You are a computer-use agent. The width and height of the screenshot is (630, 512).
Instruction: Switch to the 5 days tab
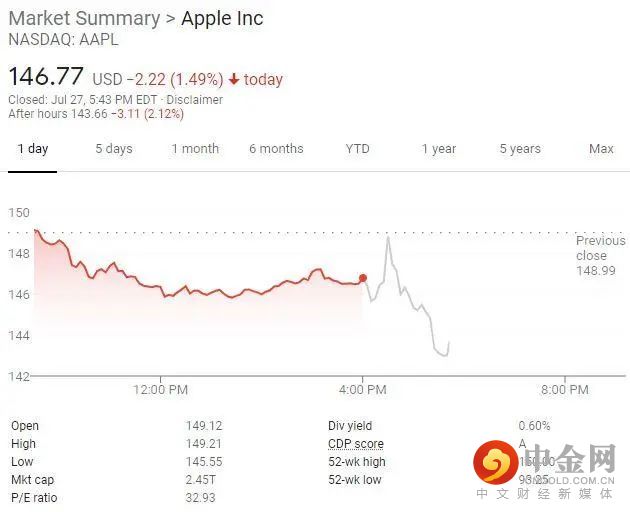114,149
